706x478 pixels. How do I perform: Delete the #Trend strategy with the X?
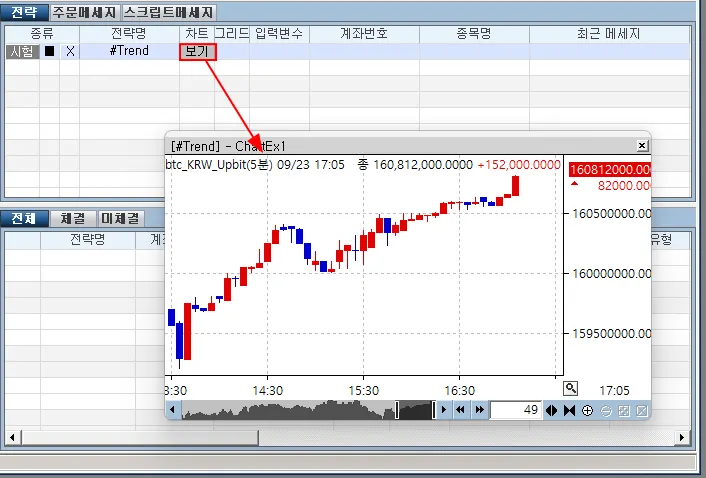point(70,51)
